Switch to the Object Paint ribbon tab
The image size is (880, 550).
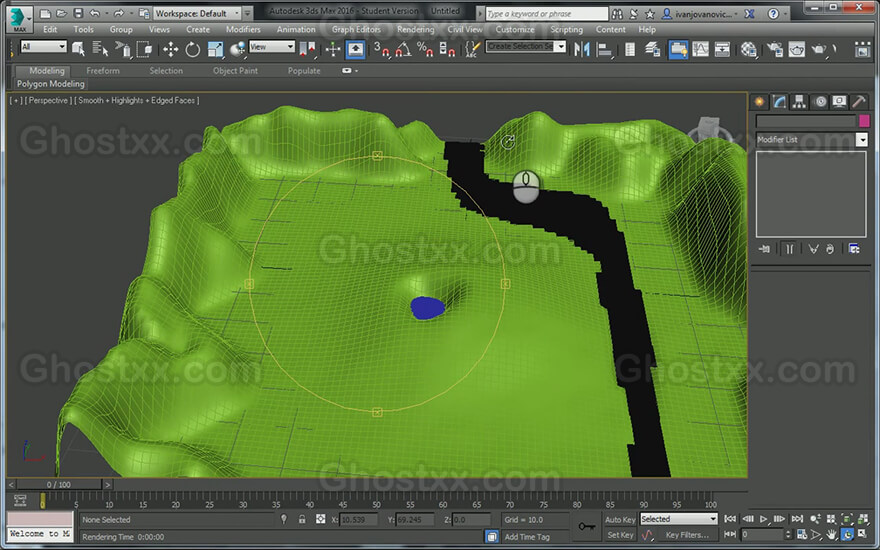click(235, 71)
